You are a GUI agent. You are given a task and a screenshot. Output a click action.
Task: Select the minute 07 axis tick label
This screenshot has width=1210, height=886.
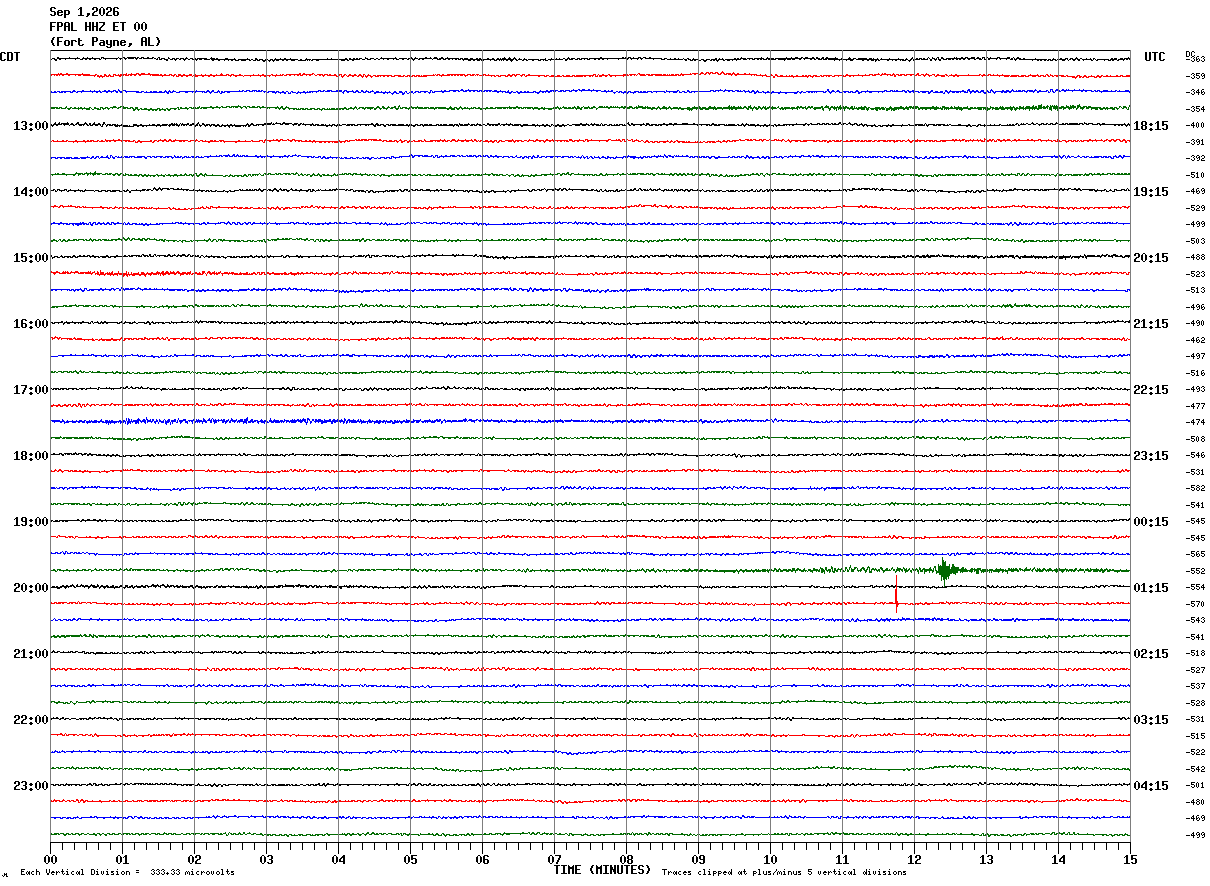click(554, 859)
